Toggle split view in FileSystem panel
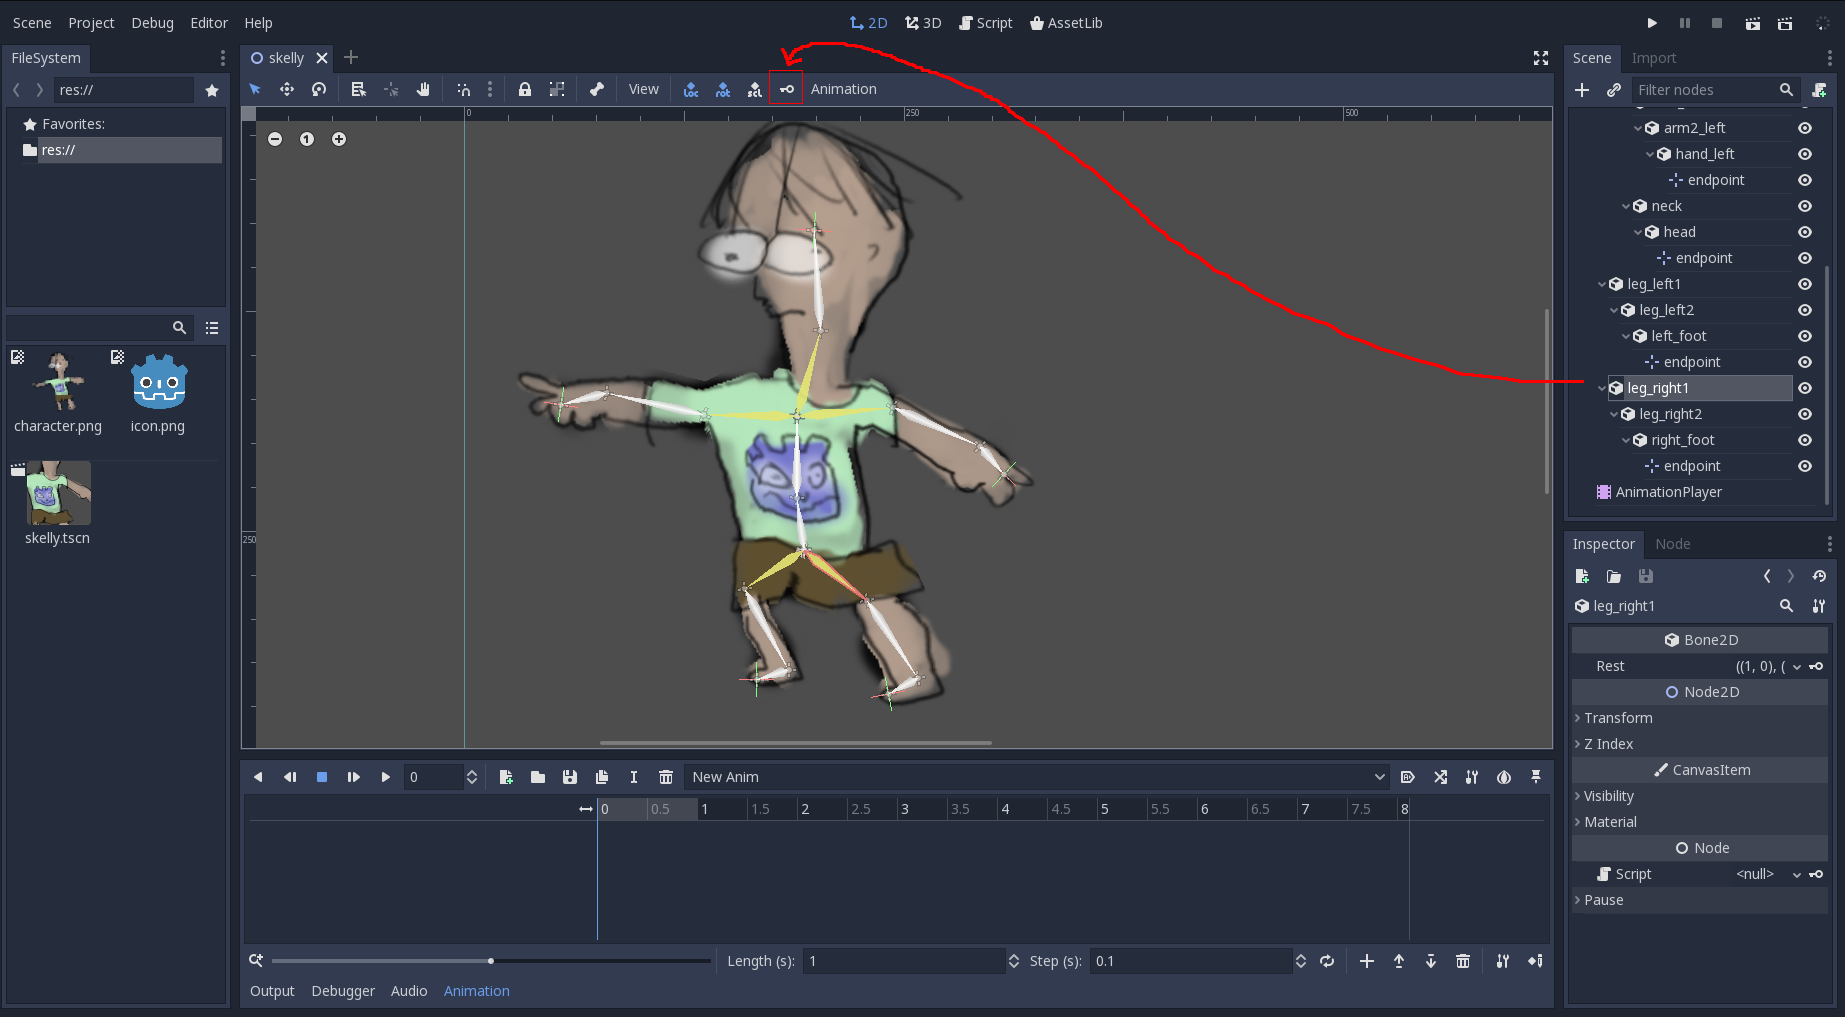 212,328
